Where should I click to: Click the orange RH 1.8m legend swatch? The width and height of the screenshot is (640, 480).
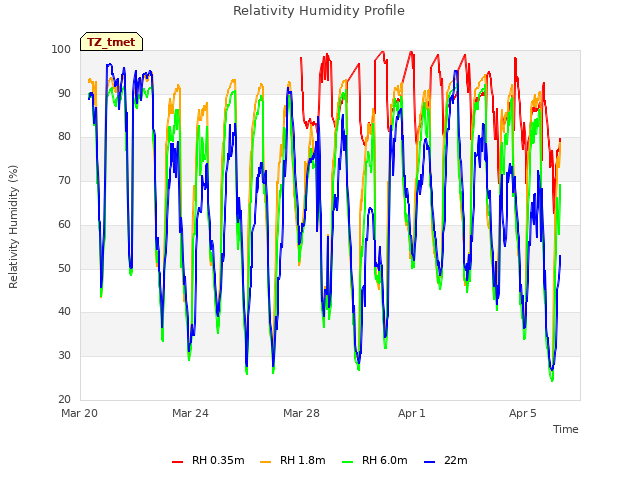(265, 462)
